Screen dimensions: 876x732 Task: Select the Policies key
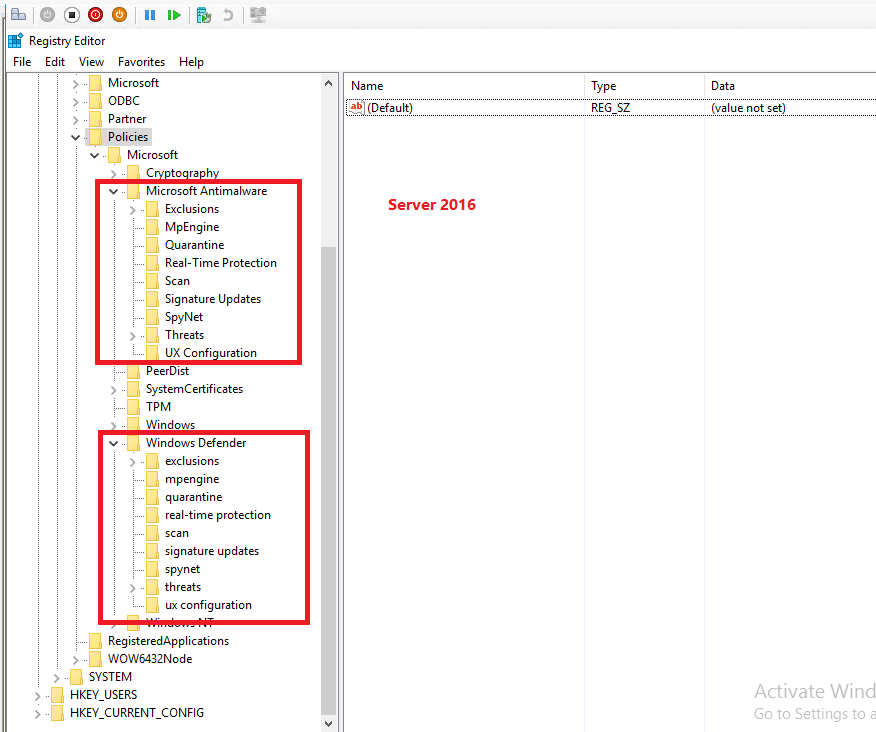click(x=128, y=137)
